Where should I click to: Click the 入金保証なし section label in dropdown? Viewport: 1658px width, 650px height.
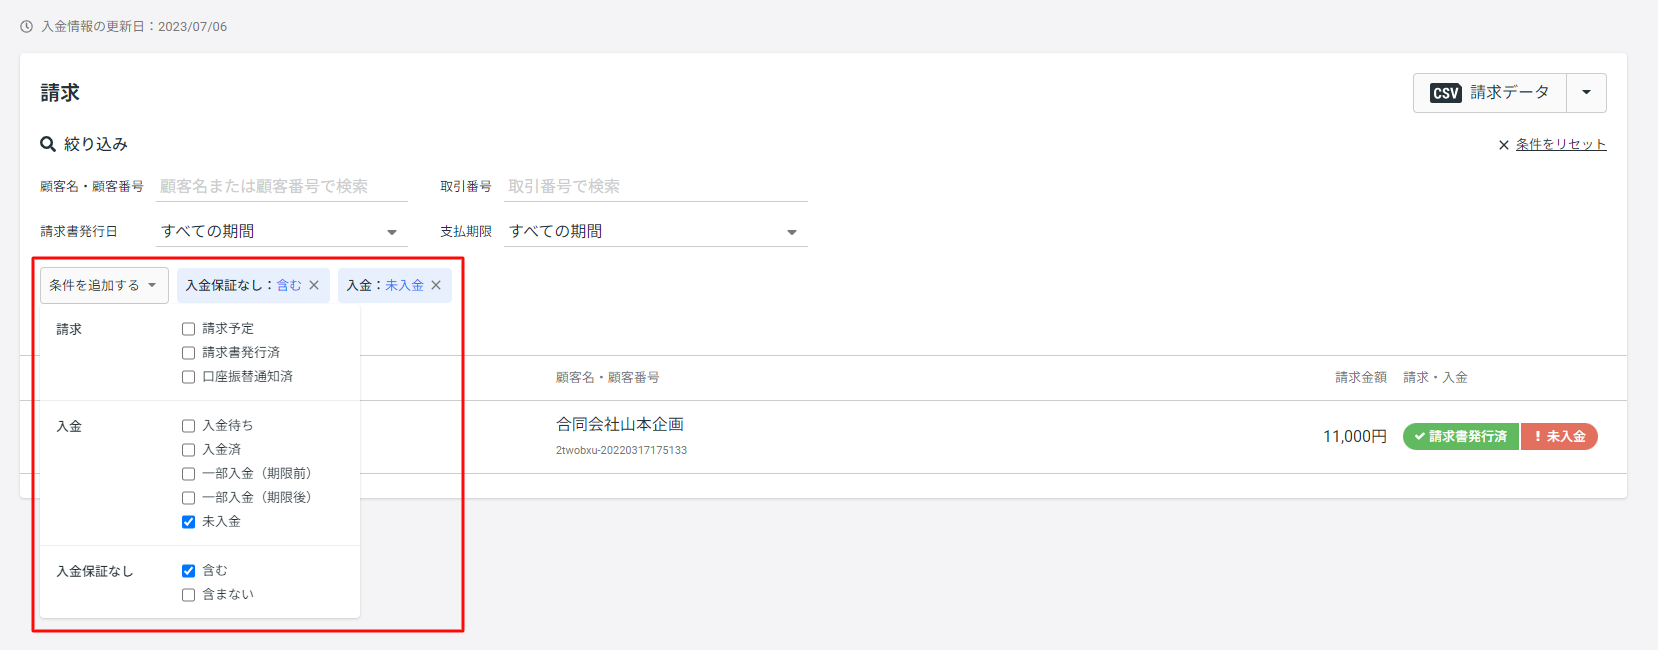pos(94,572)
